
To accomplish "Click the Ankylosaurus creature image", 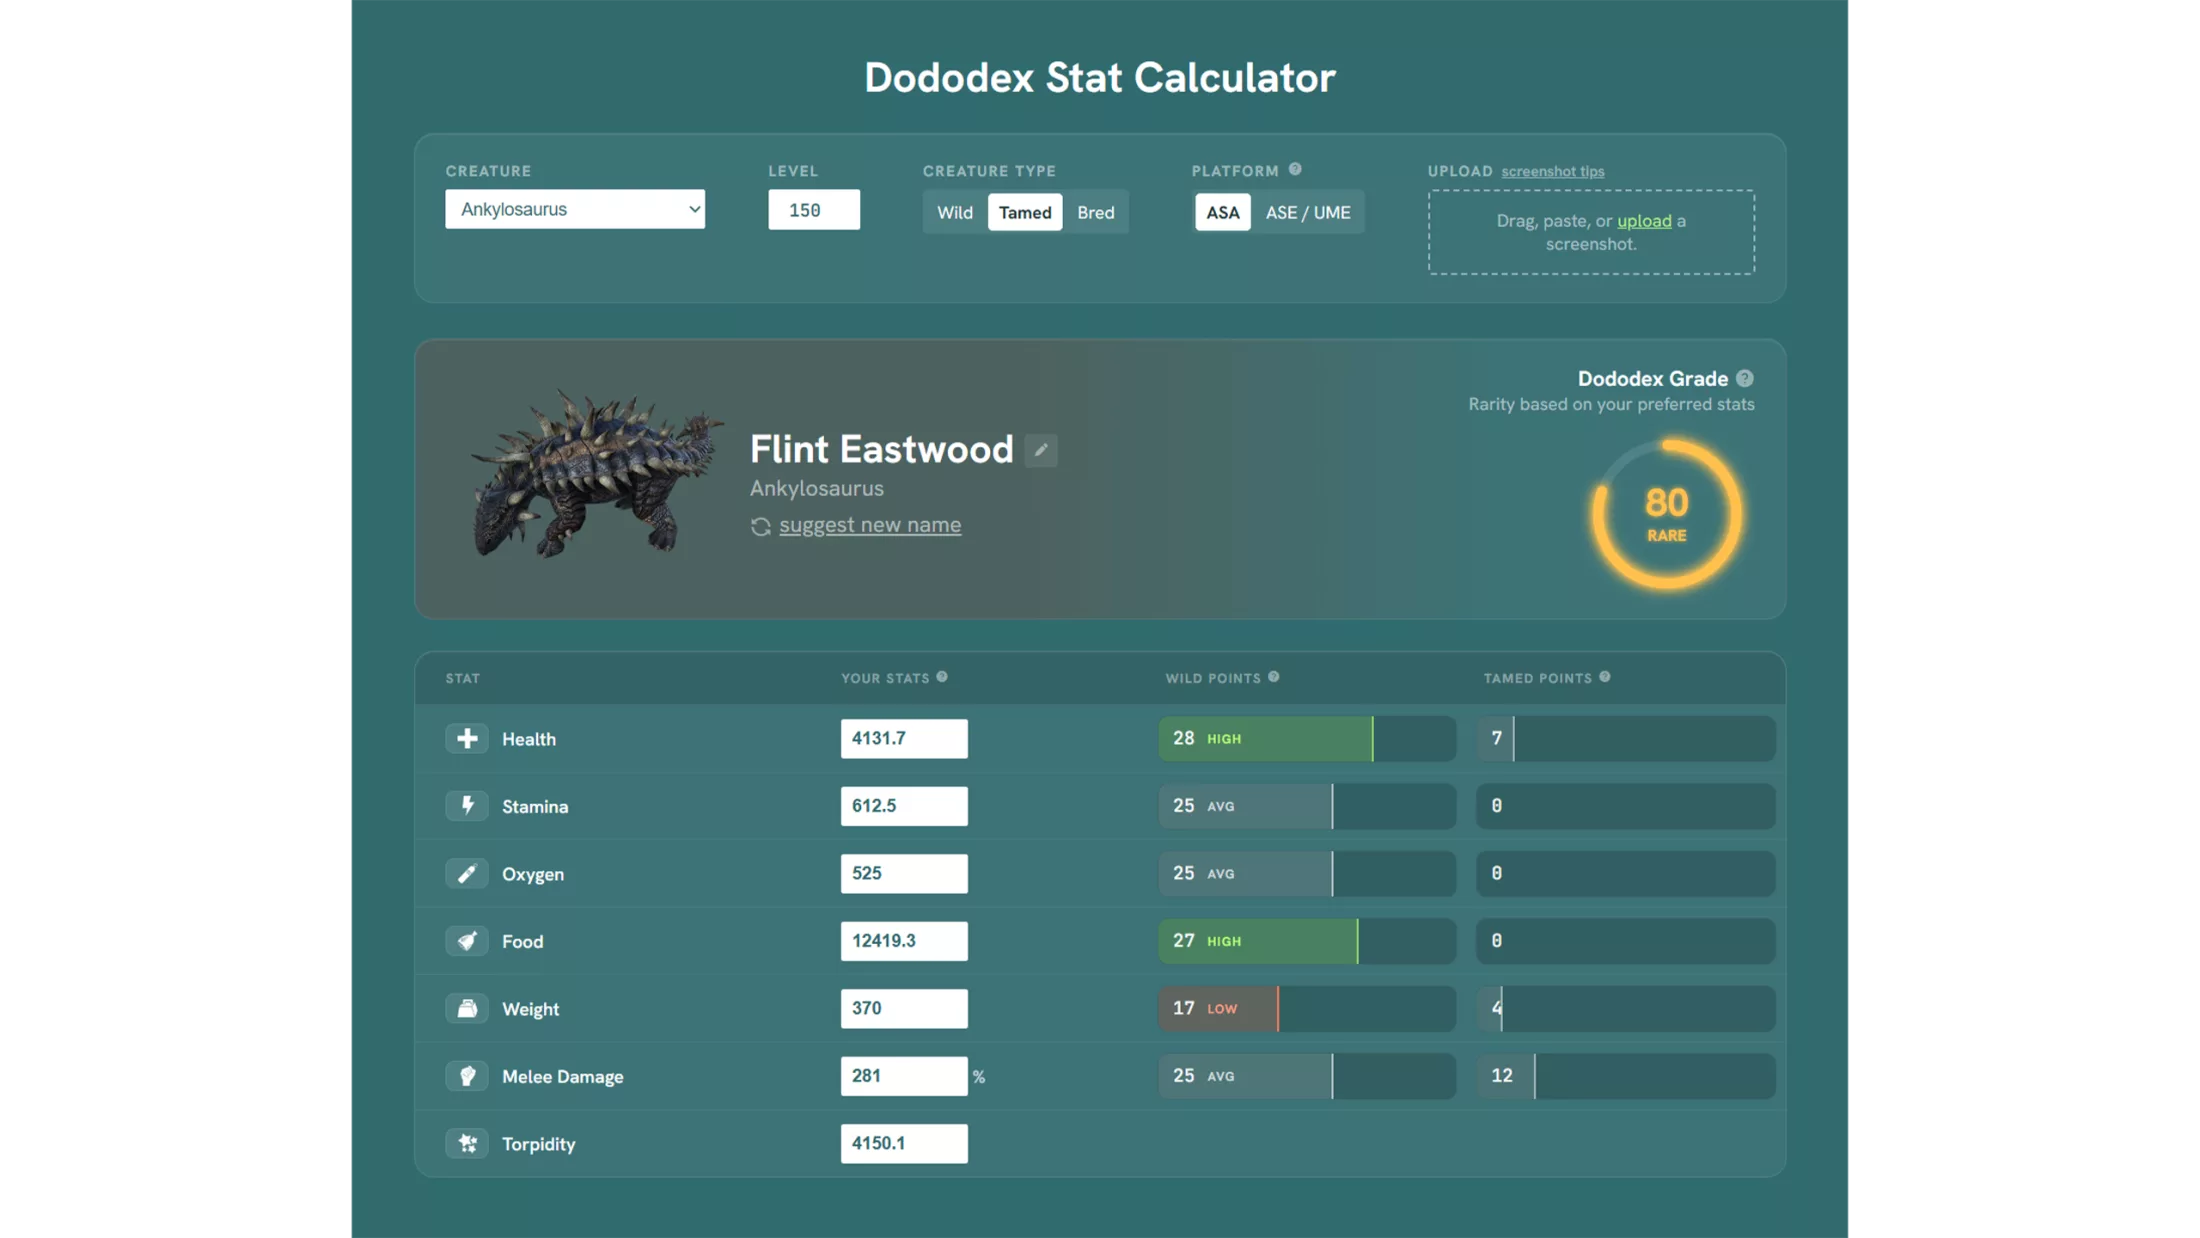I will coord(597,474).
